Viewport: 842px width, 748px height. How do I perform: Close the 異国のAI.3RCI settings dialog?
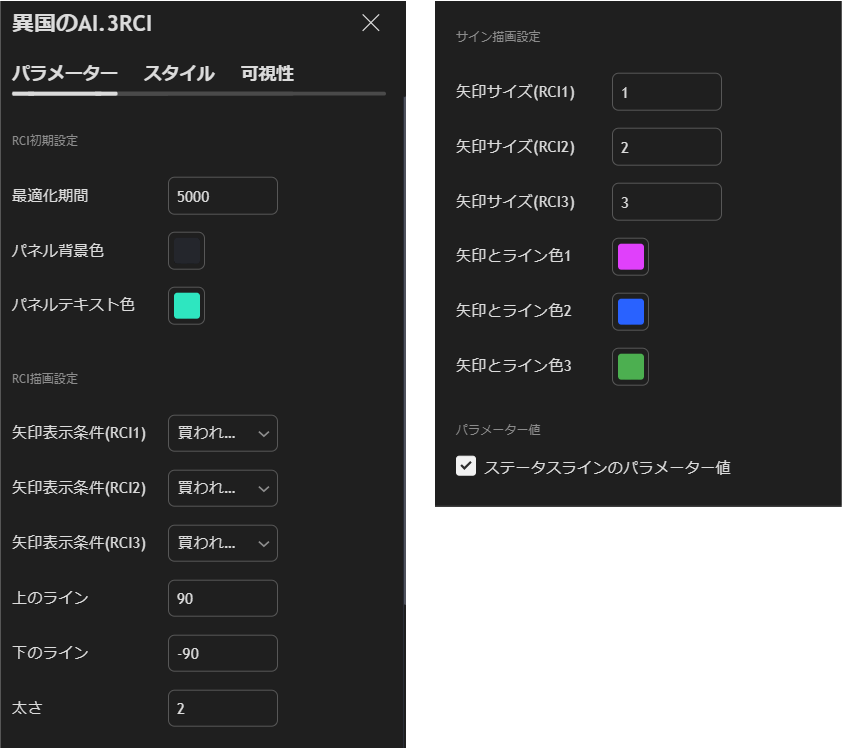click(371, 23)
